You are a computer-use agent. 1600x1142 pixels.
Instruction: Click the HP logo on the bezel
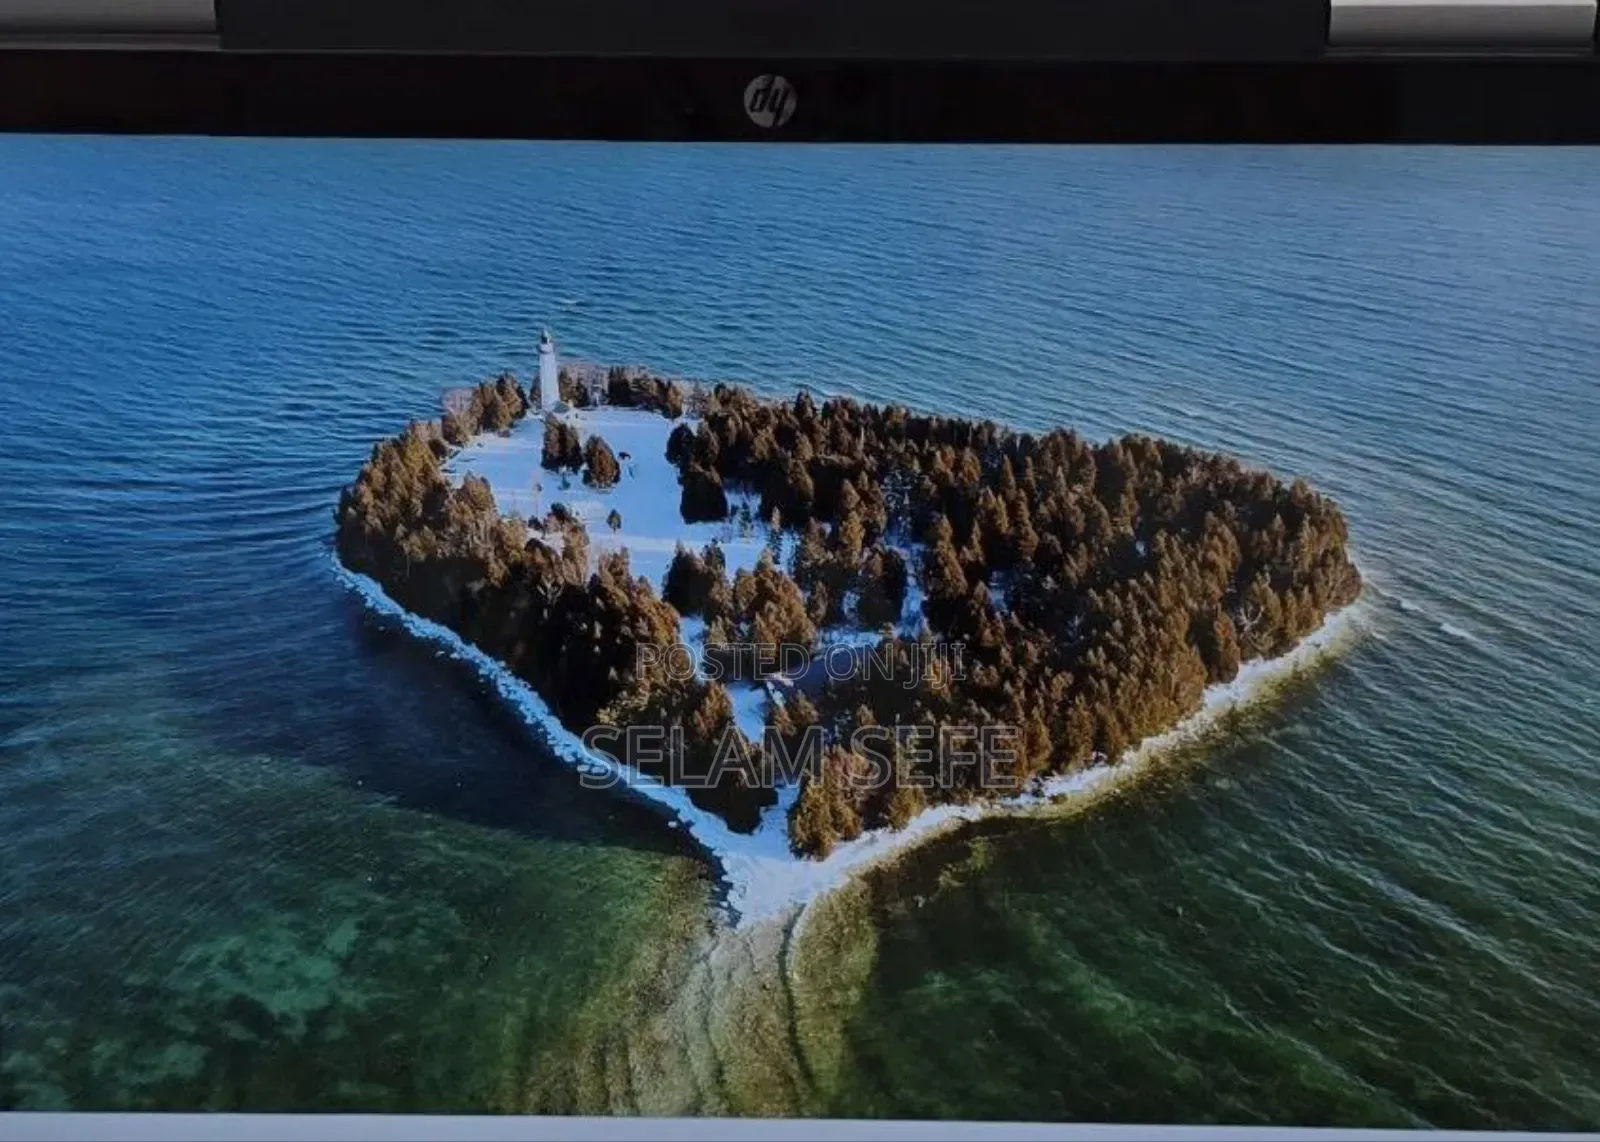coord(769,99)
